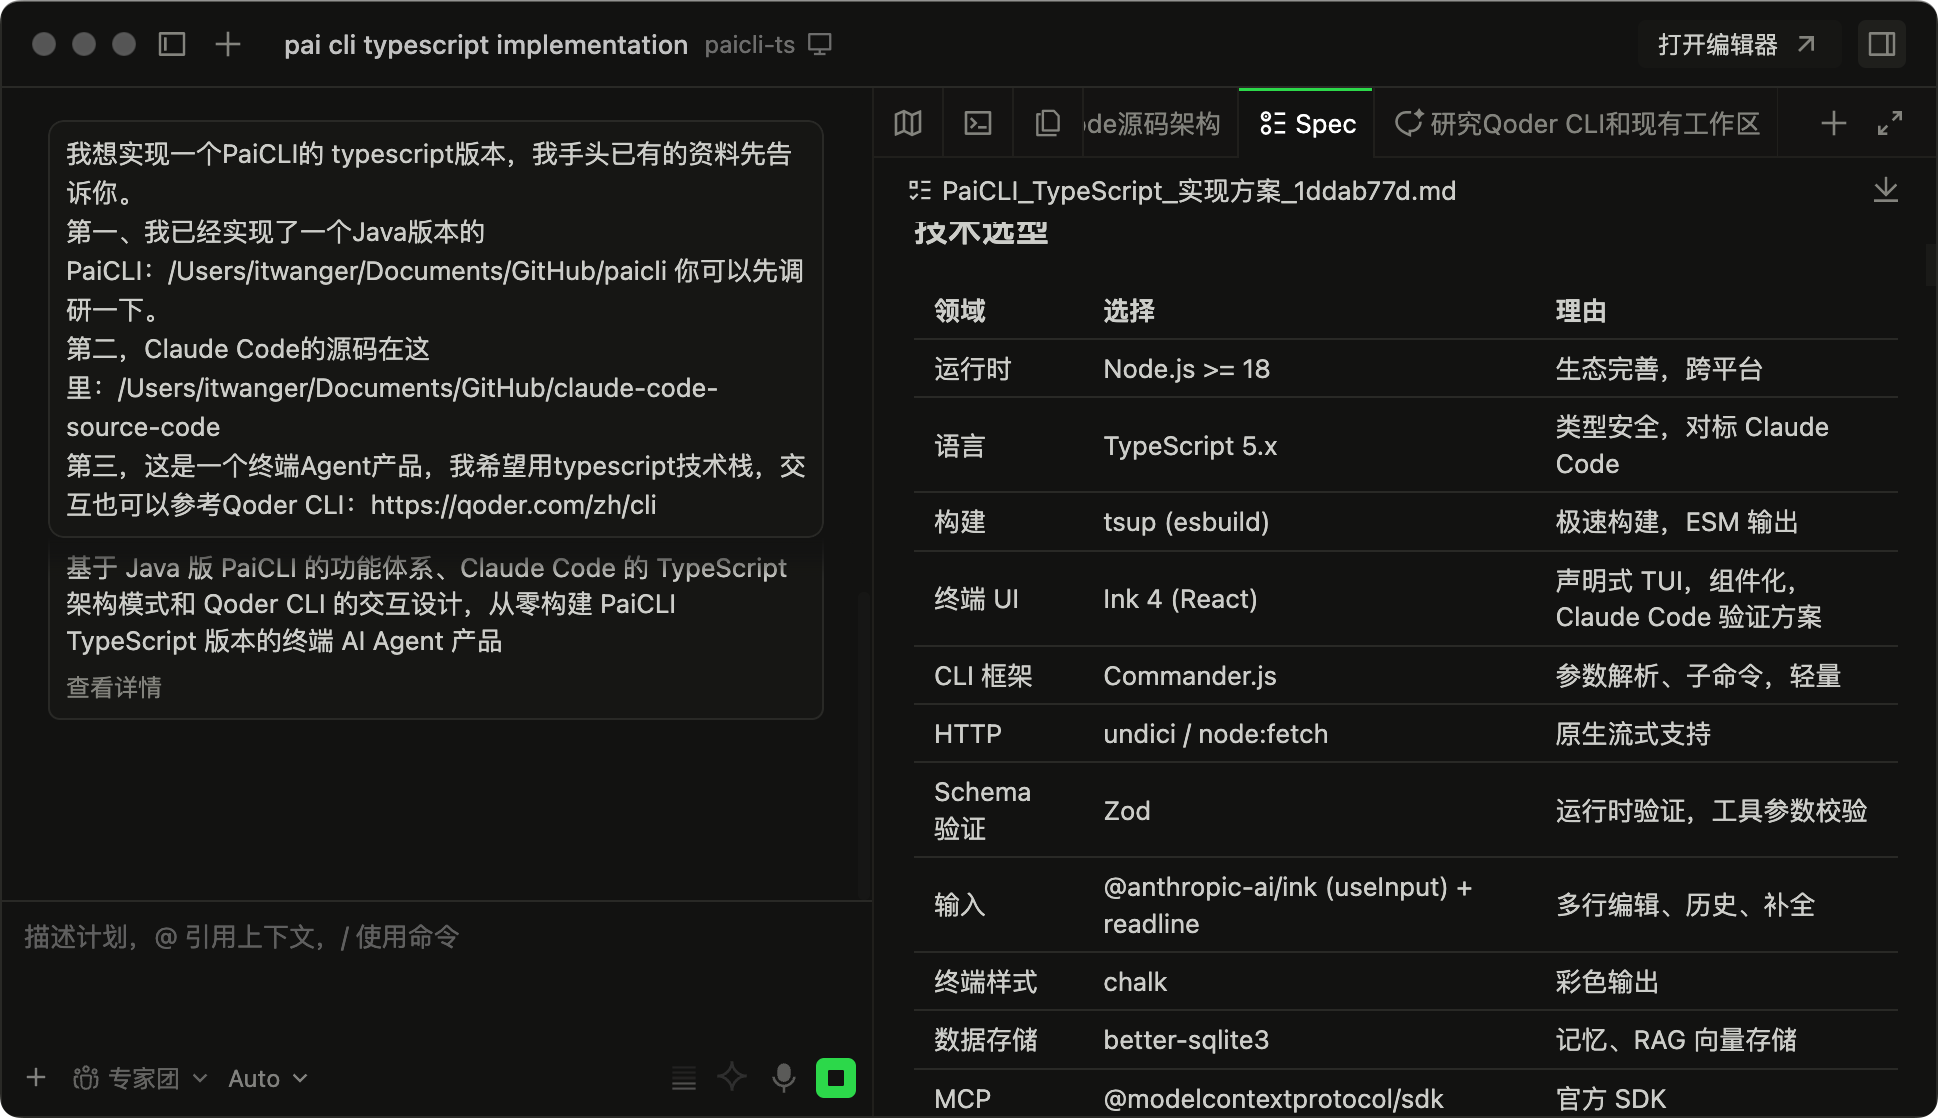
Task: Click the 原生流式支持 reason cell
Action: pos(1632,734)
